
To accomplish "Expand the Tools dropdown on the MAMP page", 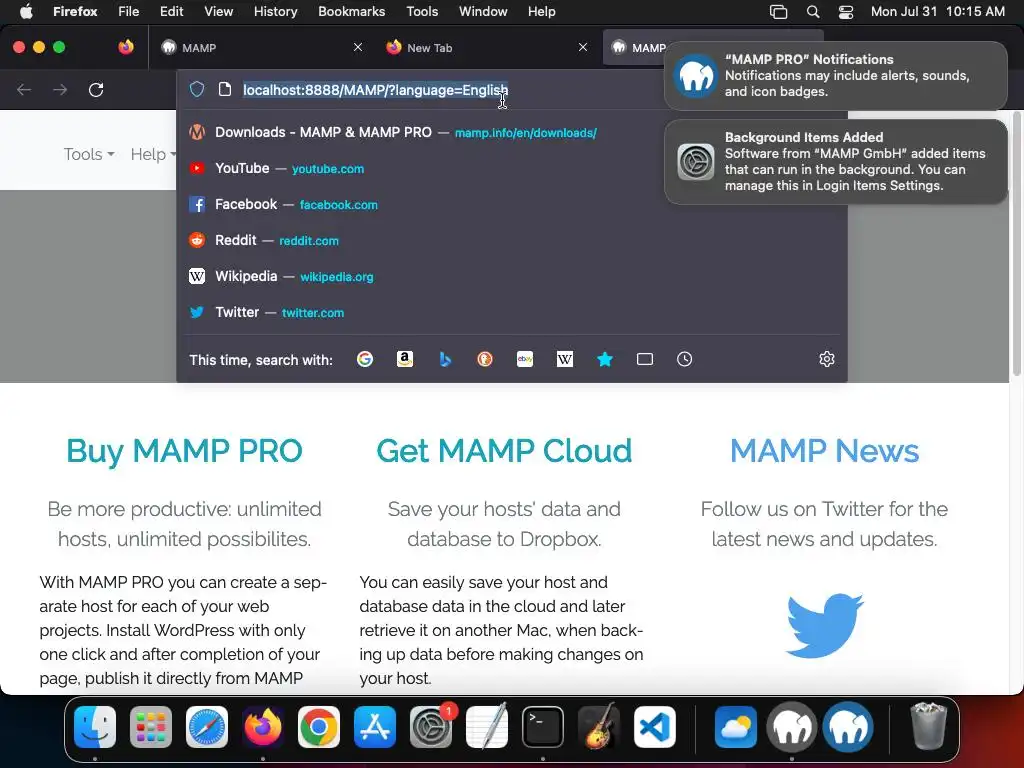I will [x=89, y=154].
